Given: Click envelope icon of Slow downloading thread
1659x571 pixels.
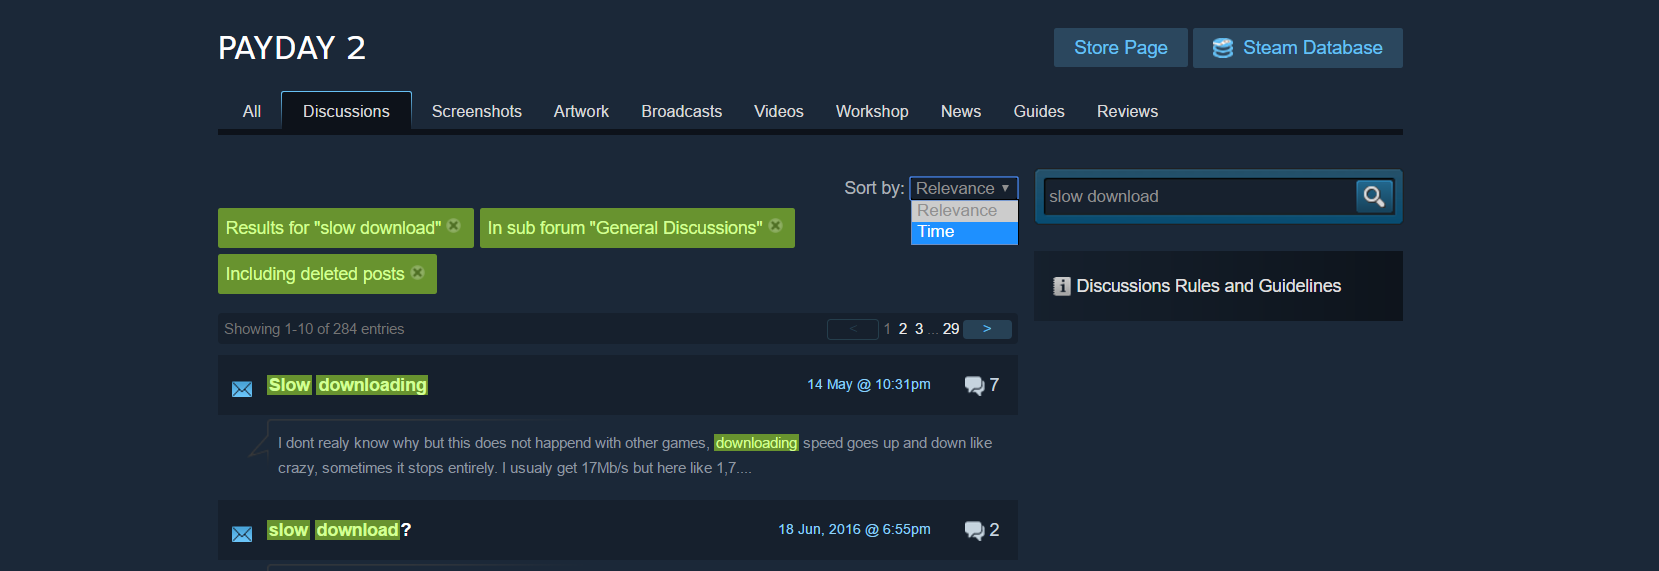Looking at the screenshot, I should pos(242,389).
